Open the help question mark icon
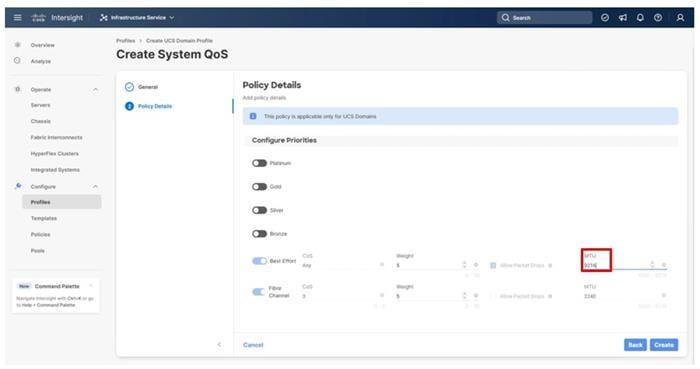The height and width of the screenshot is (369, 700). pos(658,17)
